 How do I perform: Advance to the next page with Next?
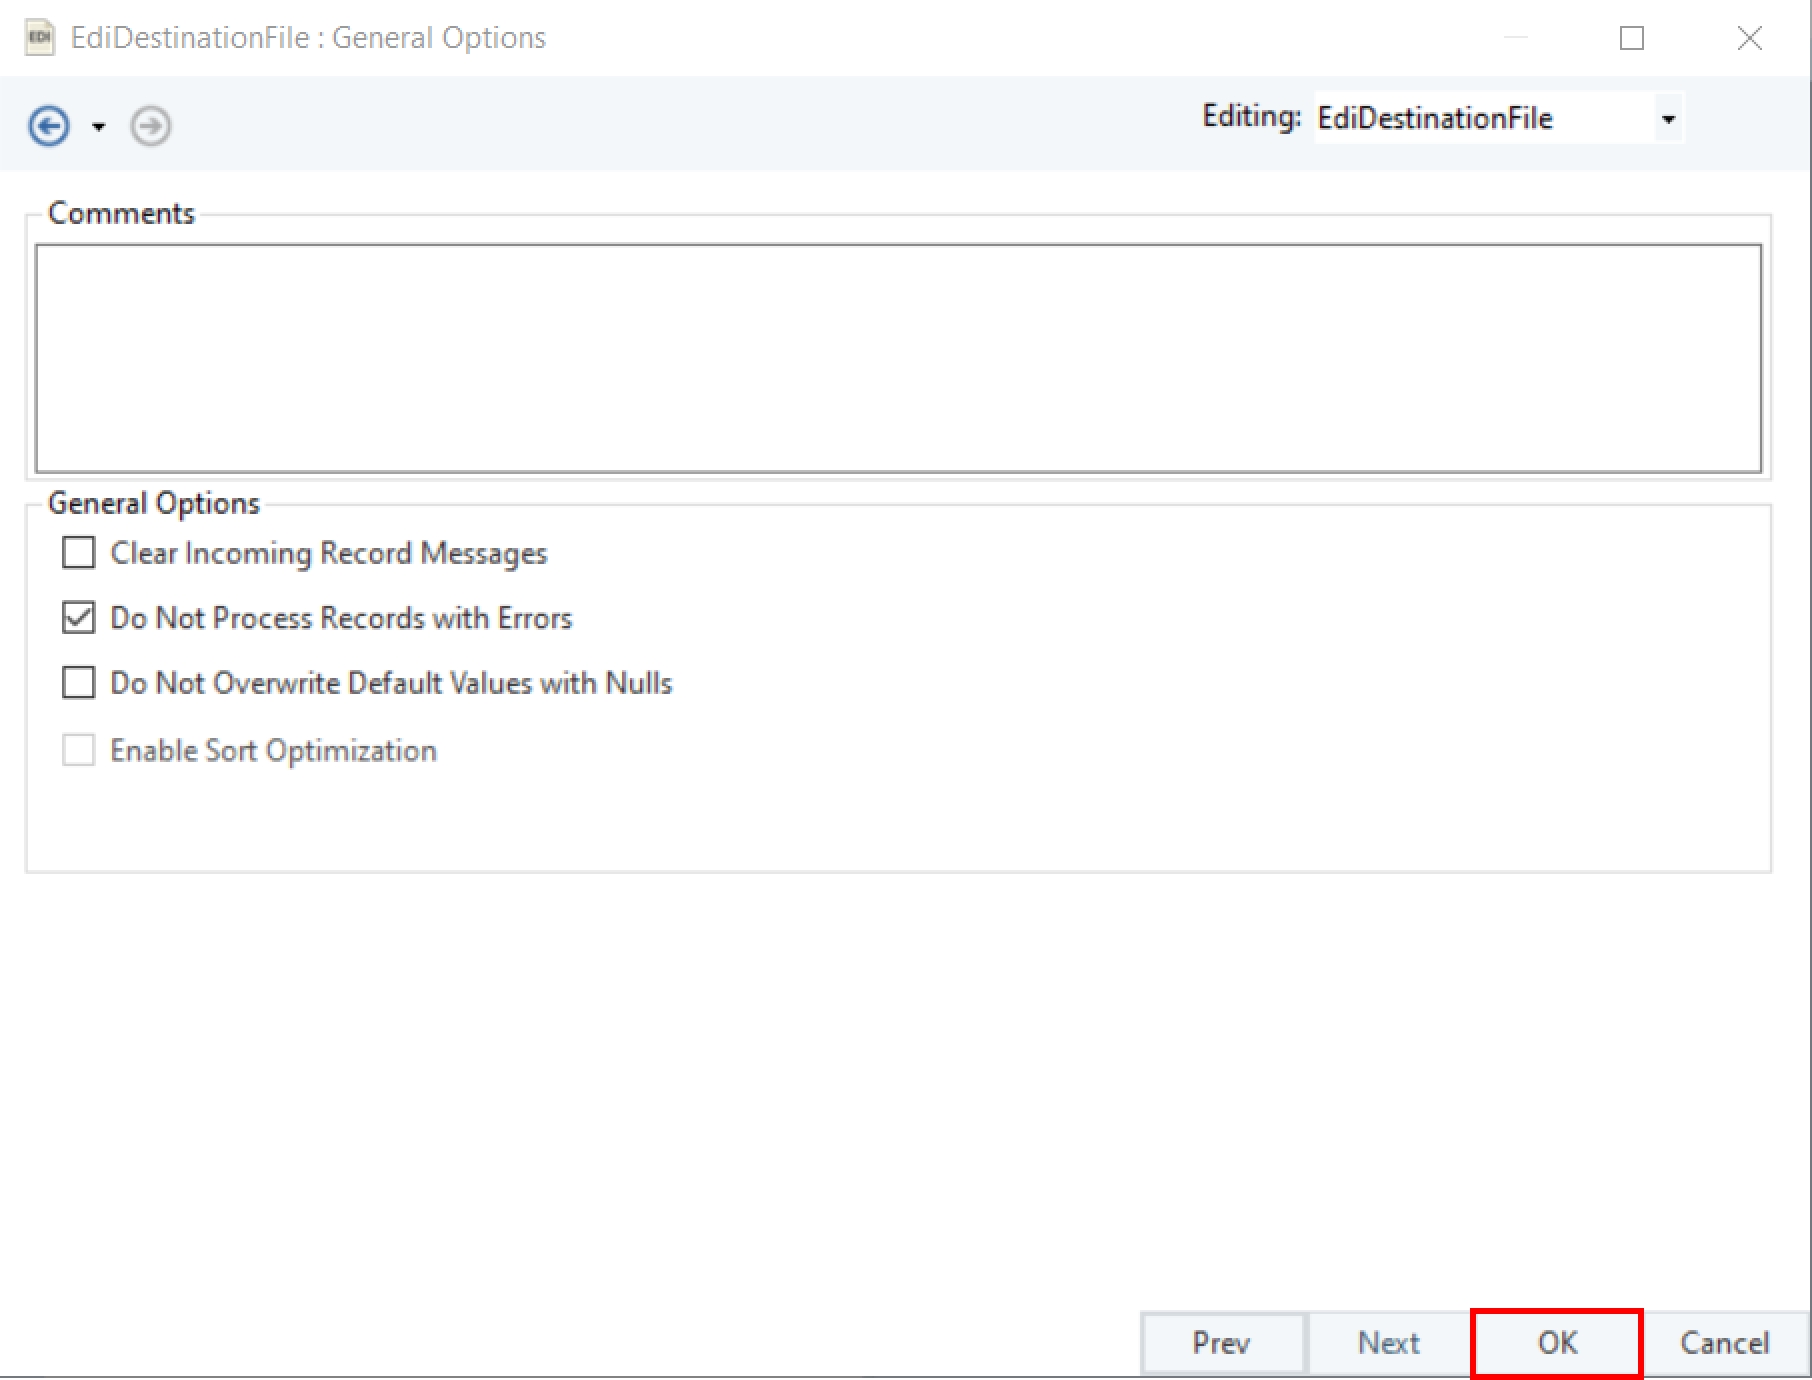pyautogui.click(x=1388, y=1342)
